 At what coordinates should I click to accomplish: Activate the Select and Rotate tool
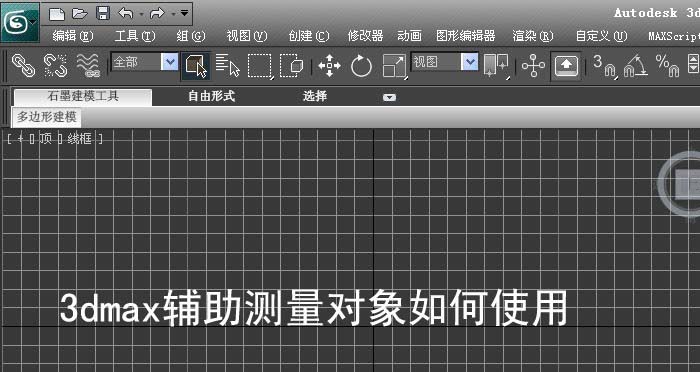click(x=361, y=66)
